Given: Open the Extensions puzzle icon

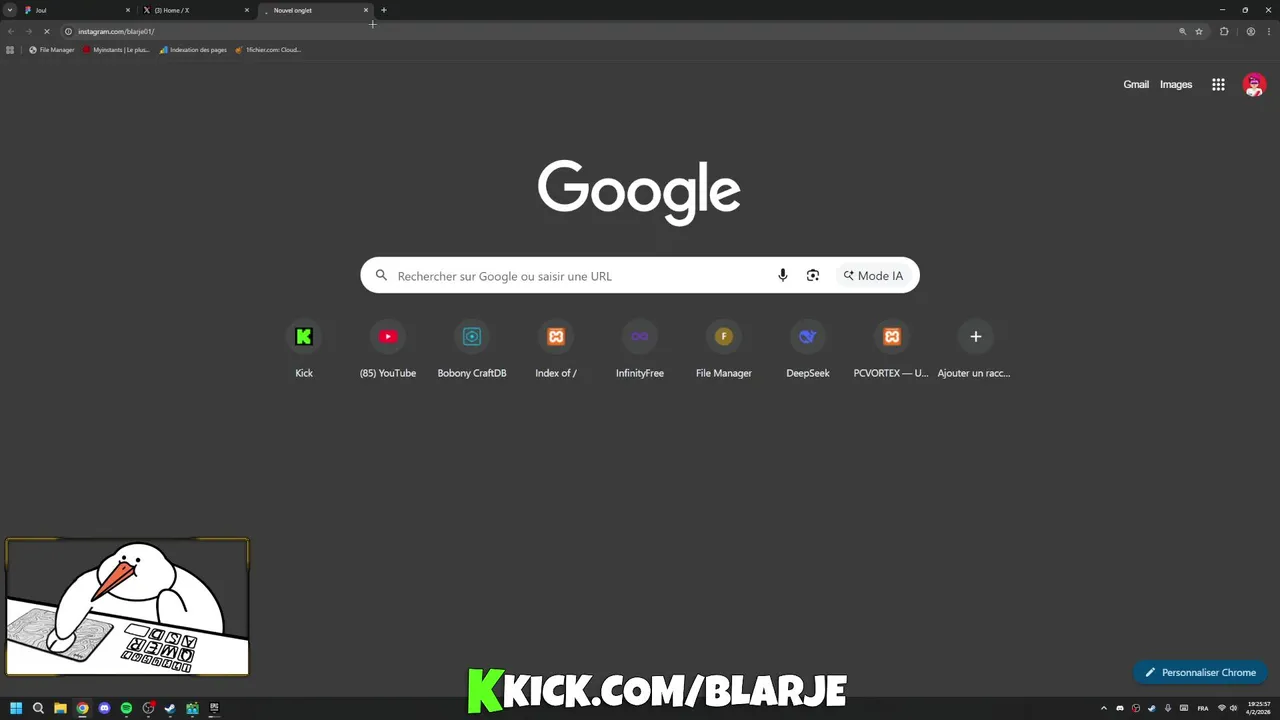Looking at the screenshot, I should coord(1224,31).
